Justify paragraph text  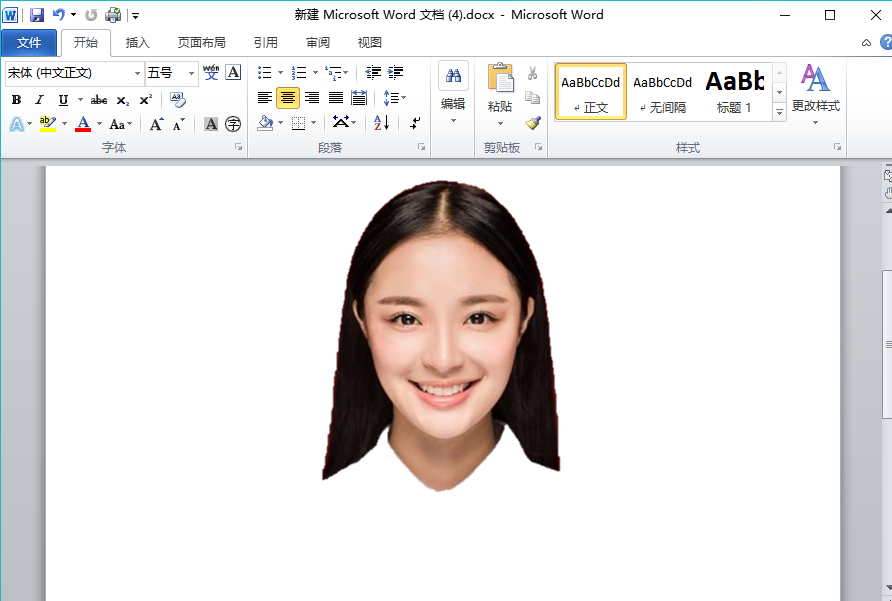336,98
